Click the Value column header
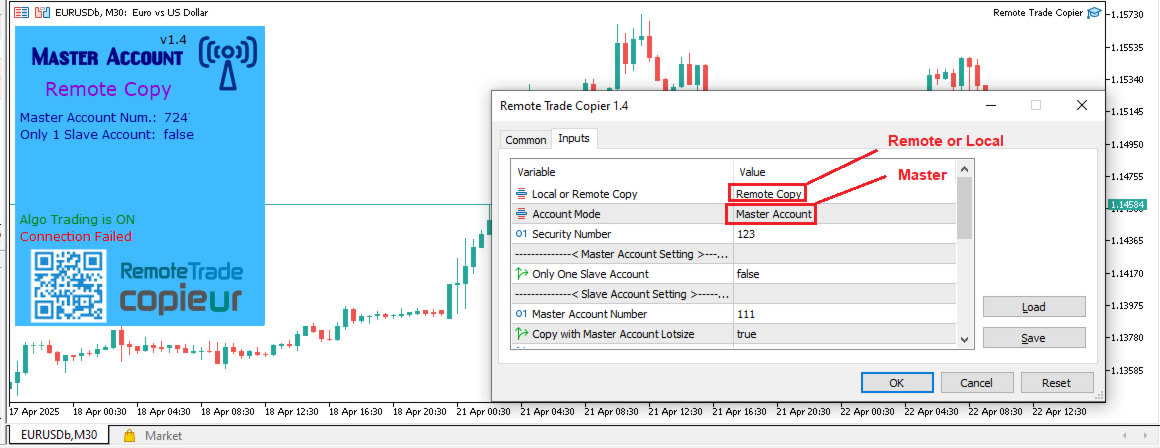This screenshot has width=1160, height=448. (845, 172)
